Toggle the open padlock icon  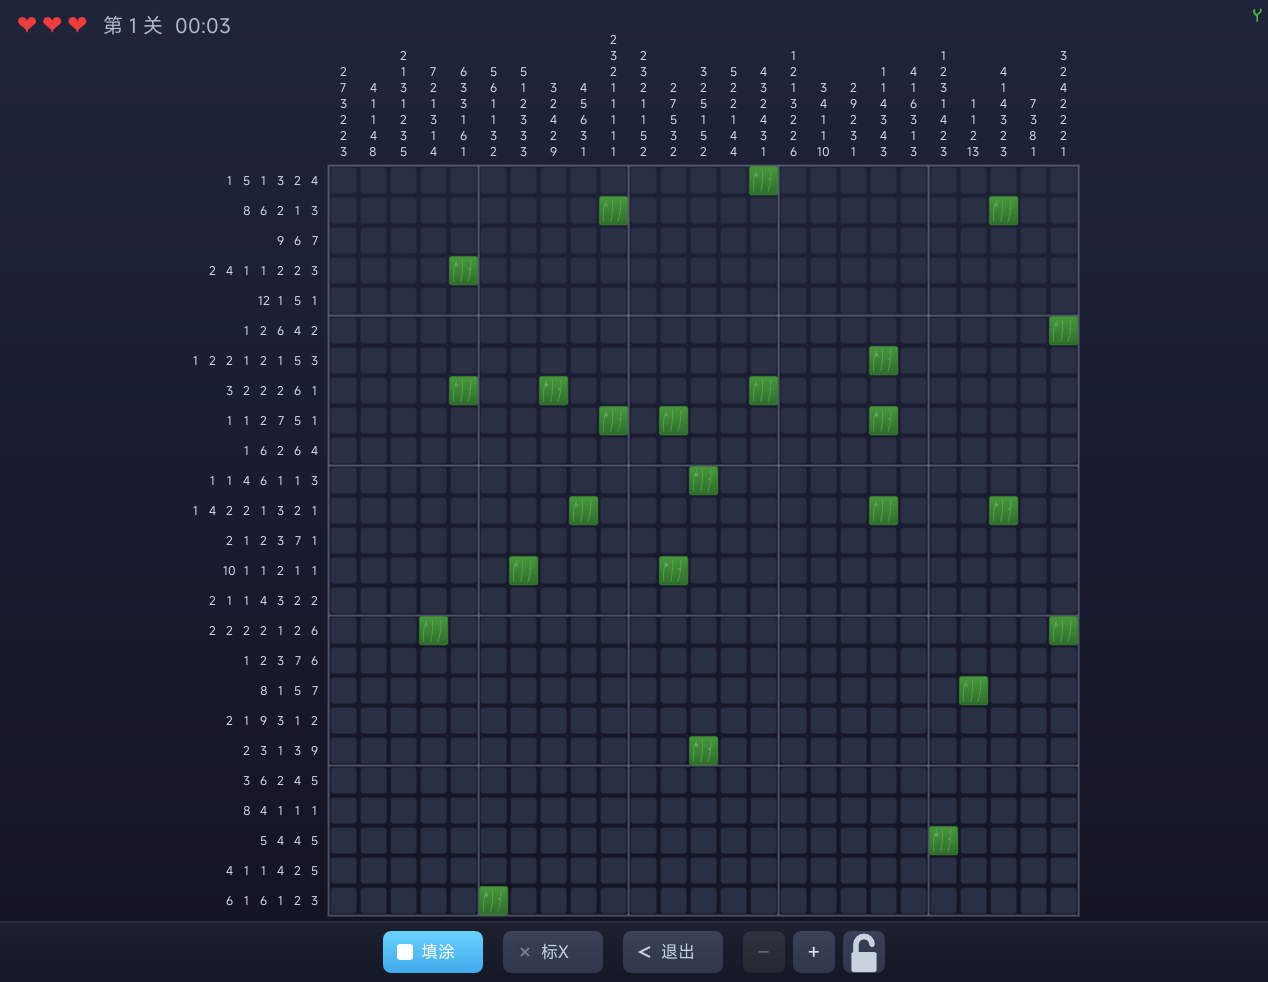pos(864,952)
